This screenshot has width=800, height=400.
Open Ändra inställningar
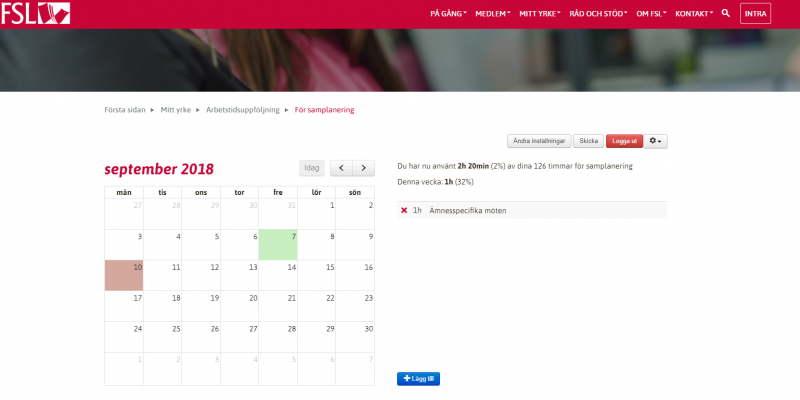point(539,141)
